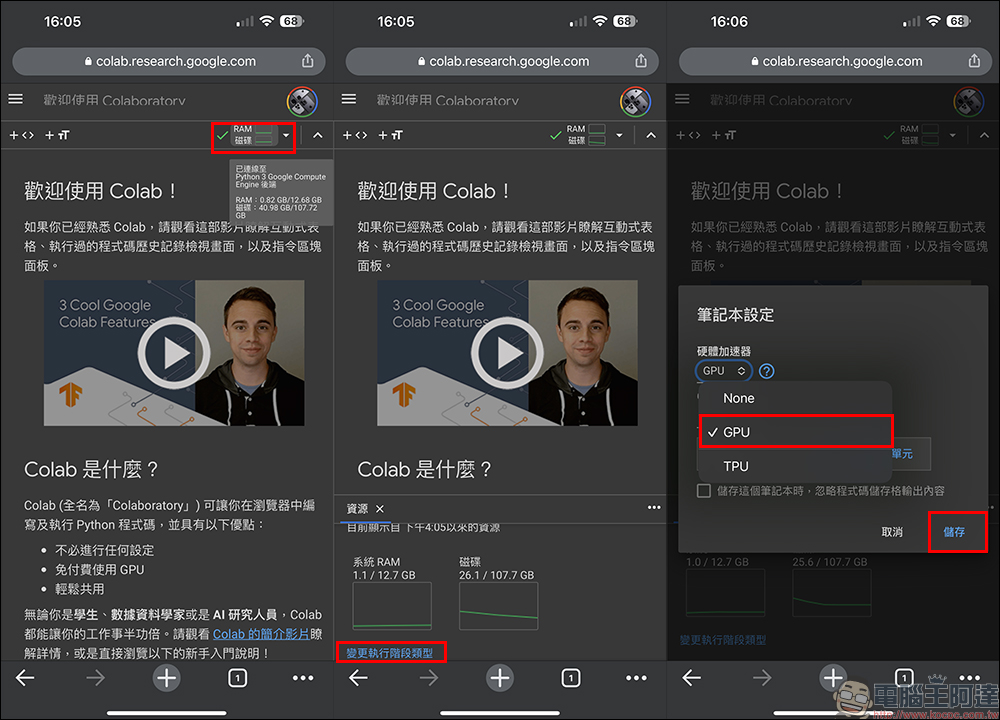The height and width of the screenshot is (720, 1000).
Task: Play the Colab features video in middle phone
Action: click(x=507, y=353)
